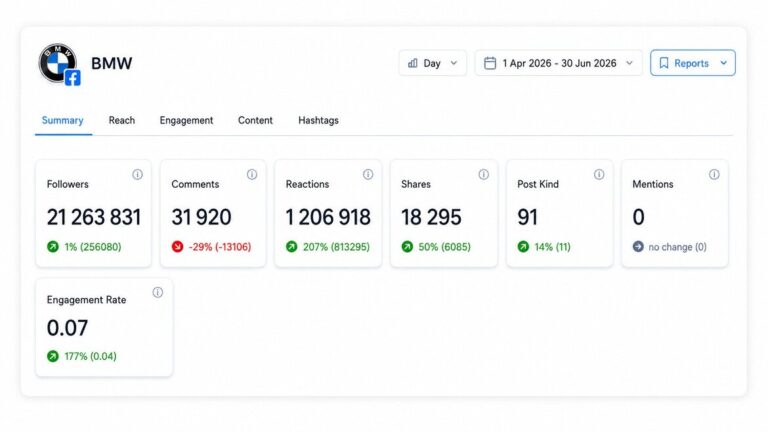Click the Reactions value 1 206 918
This screenshot has height=432, width=768.
tap(328, 217)
